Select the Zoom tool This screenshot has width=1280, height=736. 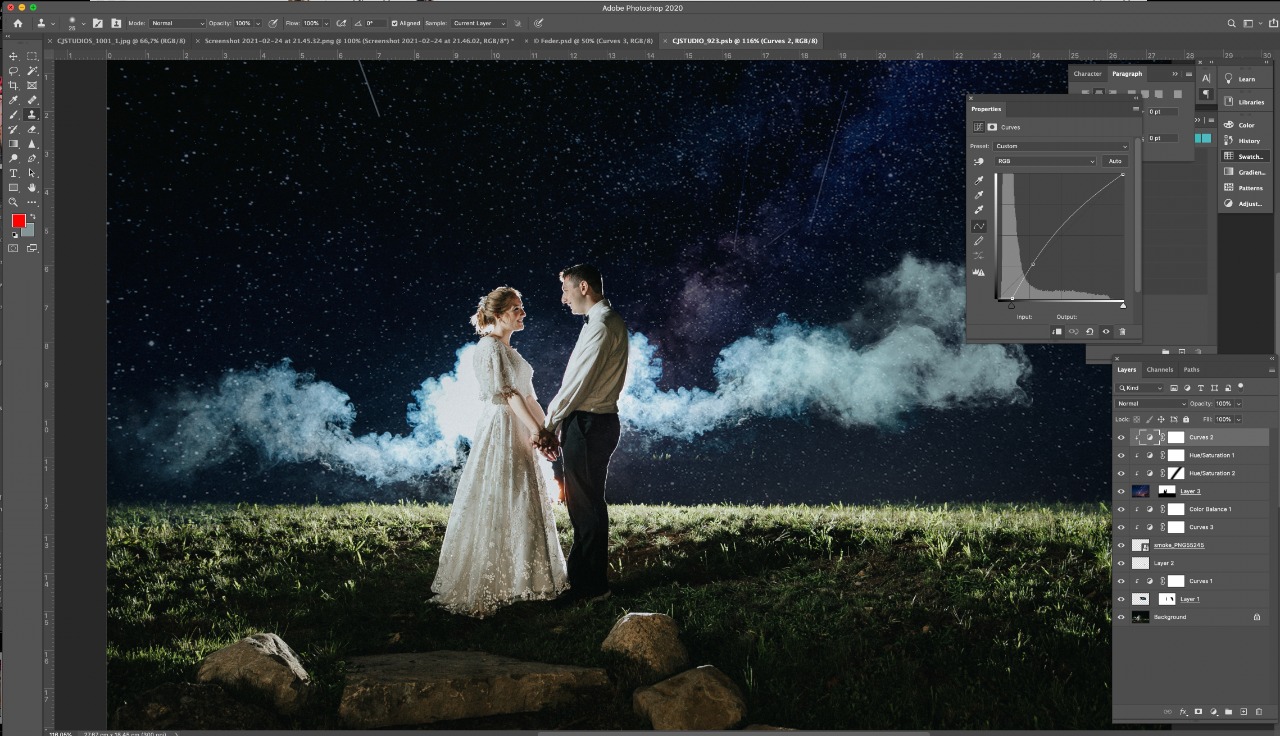14,202
